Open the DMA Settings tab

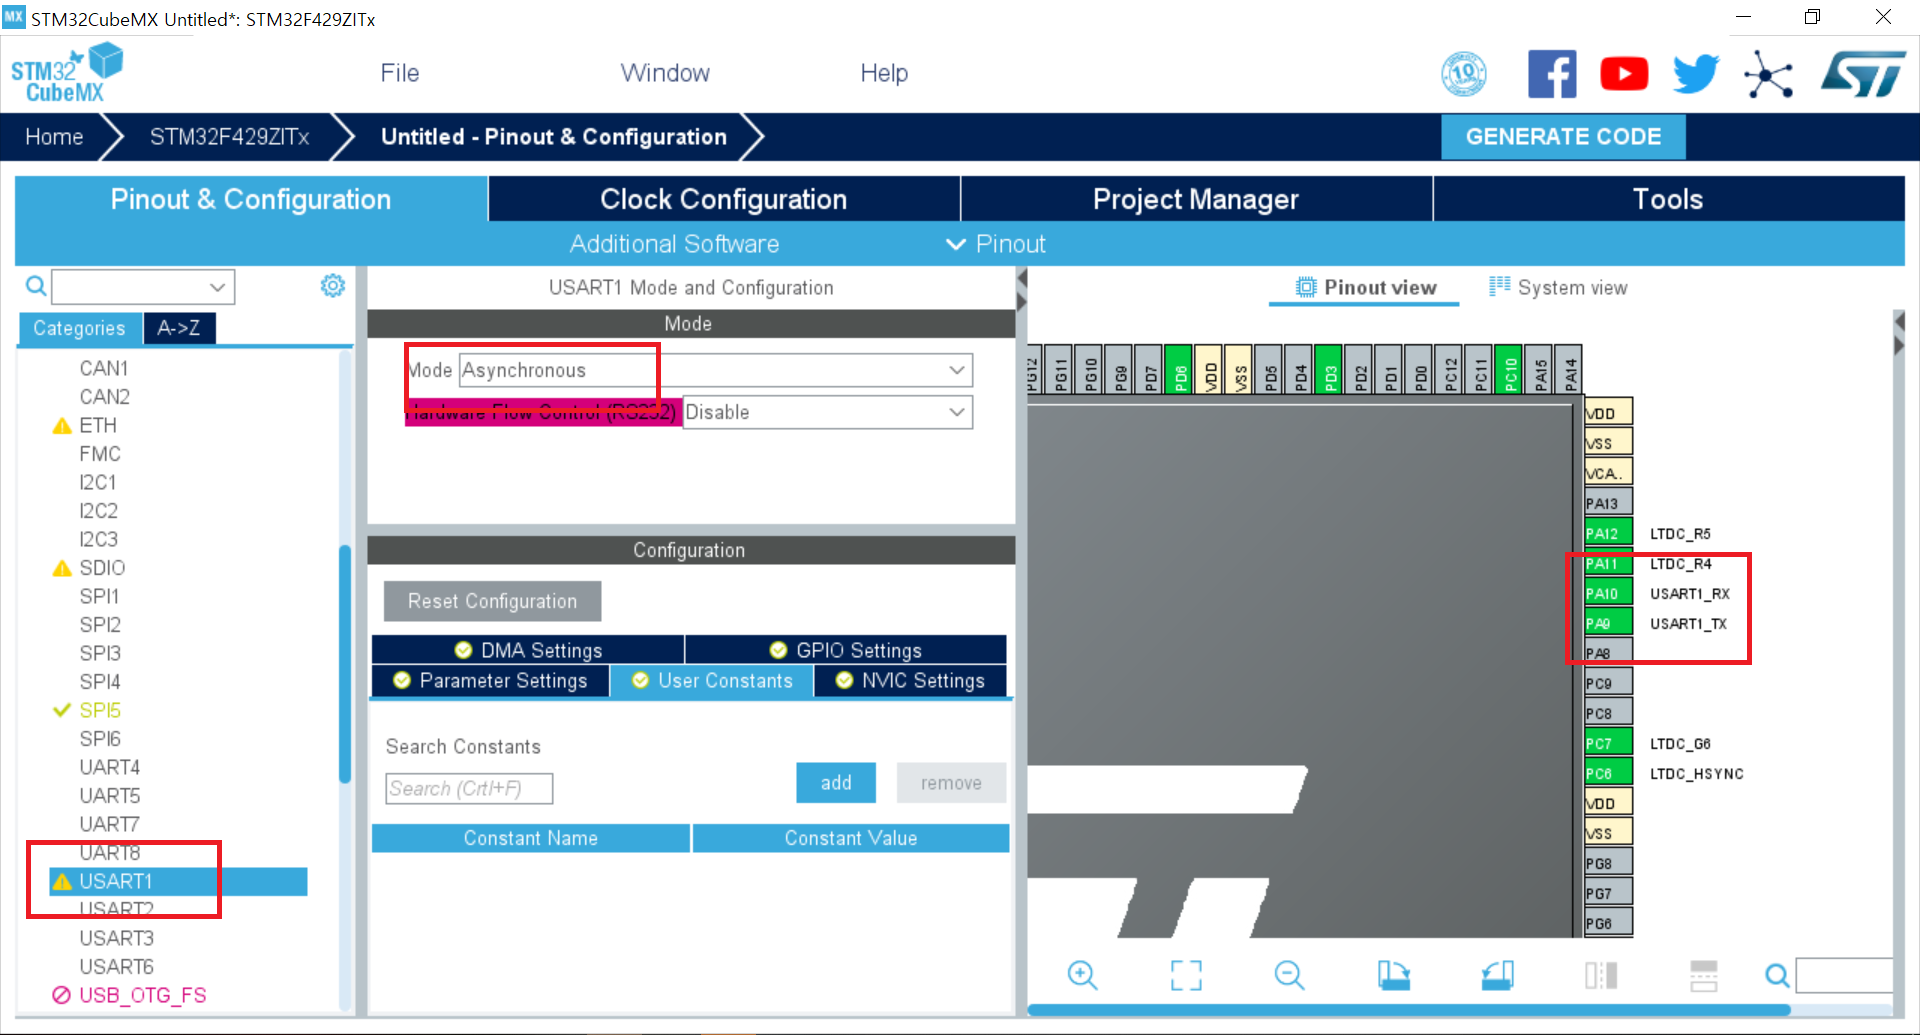pos(528,650)
